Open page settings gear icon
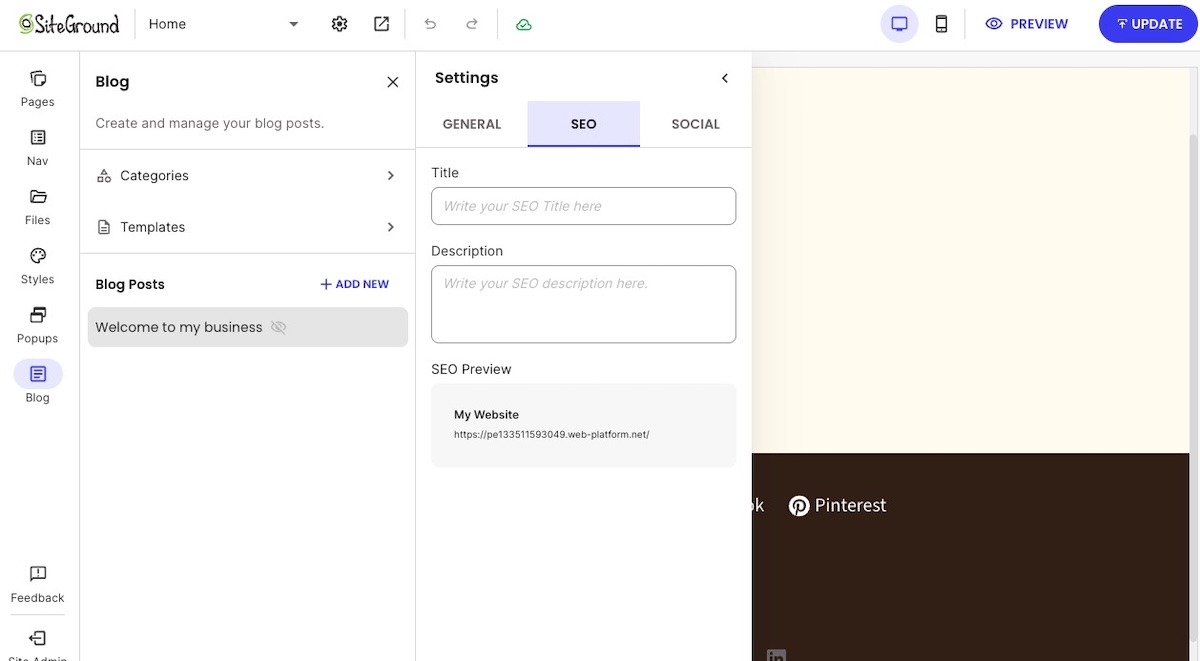 pos(339,24)
